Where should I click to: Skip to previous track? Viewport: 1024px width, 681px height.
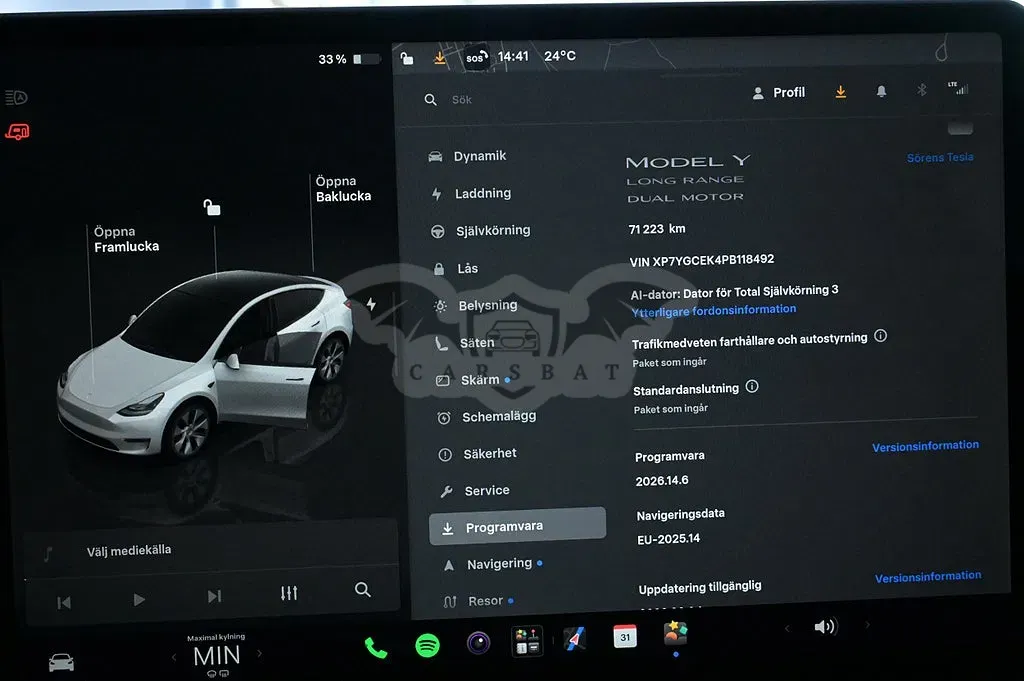[x=64, y=602]
